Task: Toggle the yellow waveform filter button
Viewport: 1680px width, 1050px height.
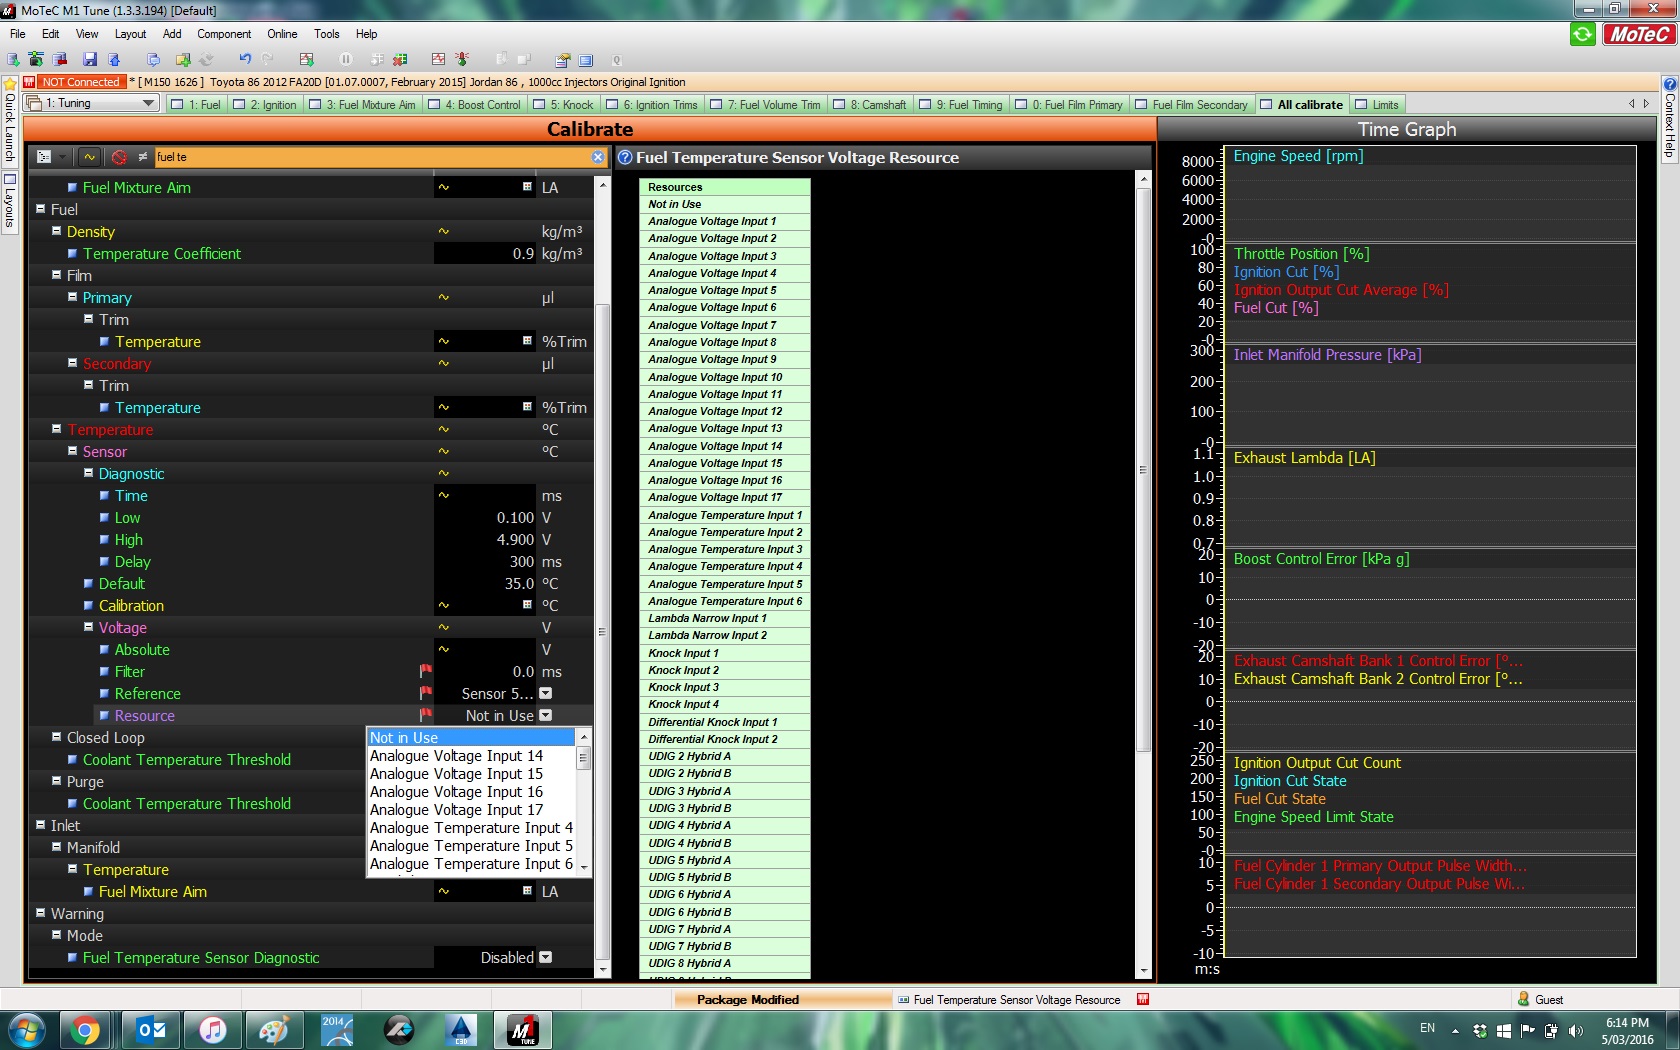Action: pyautogui.click(x=90, y=157)
